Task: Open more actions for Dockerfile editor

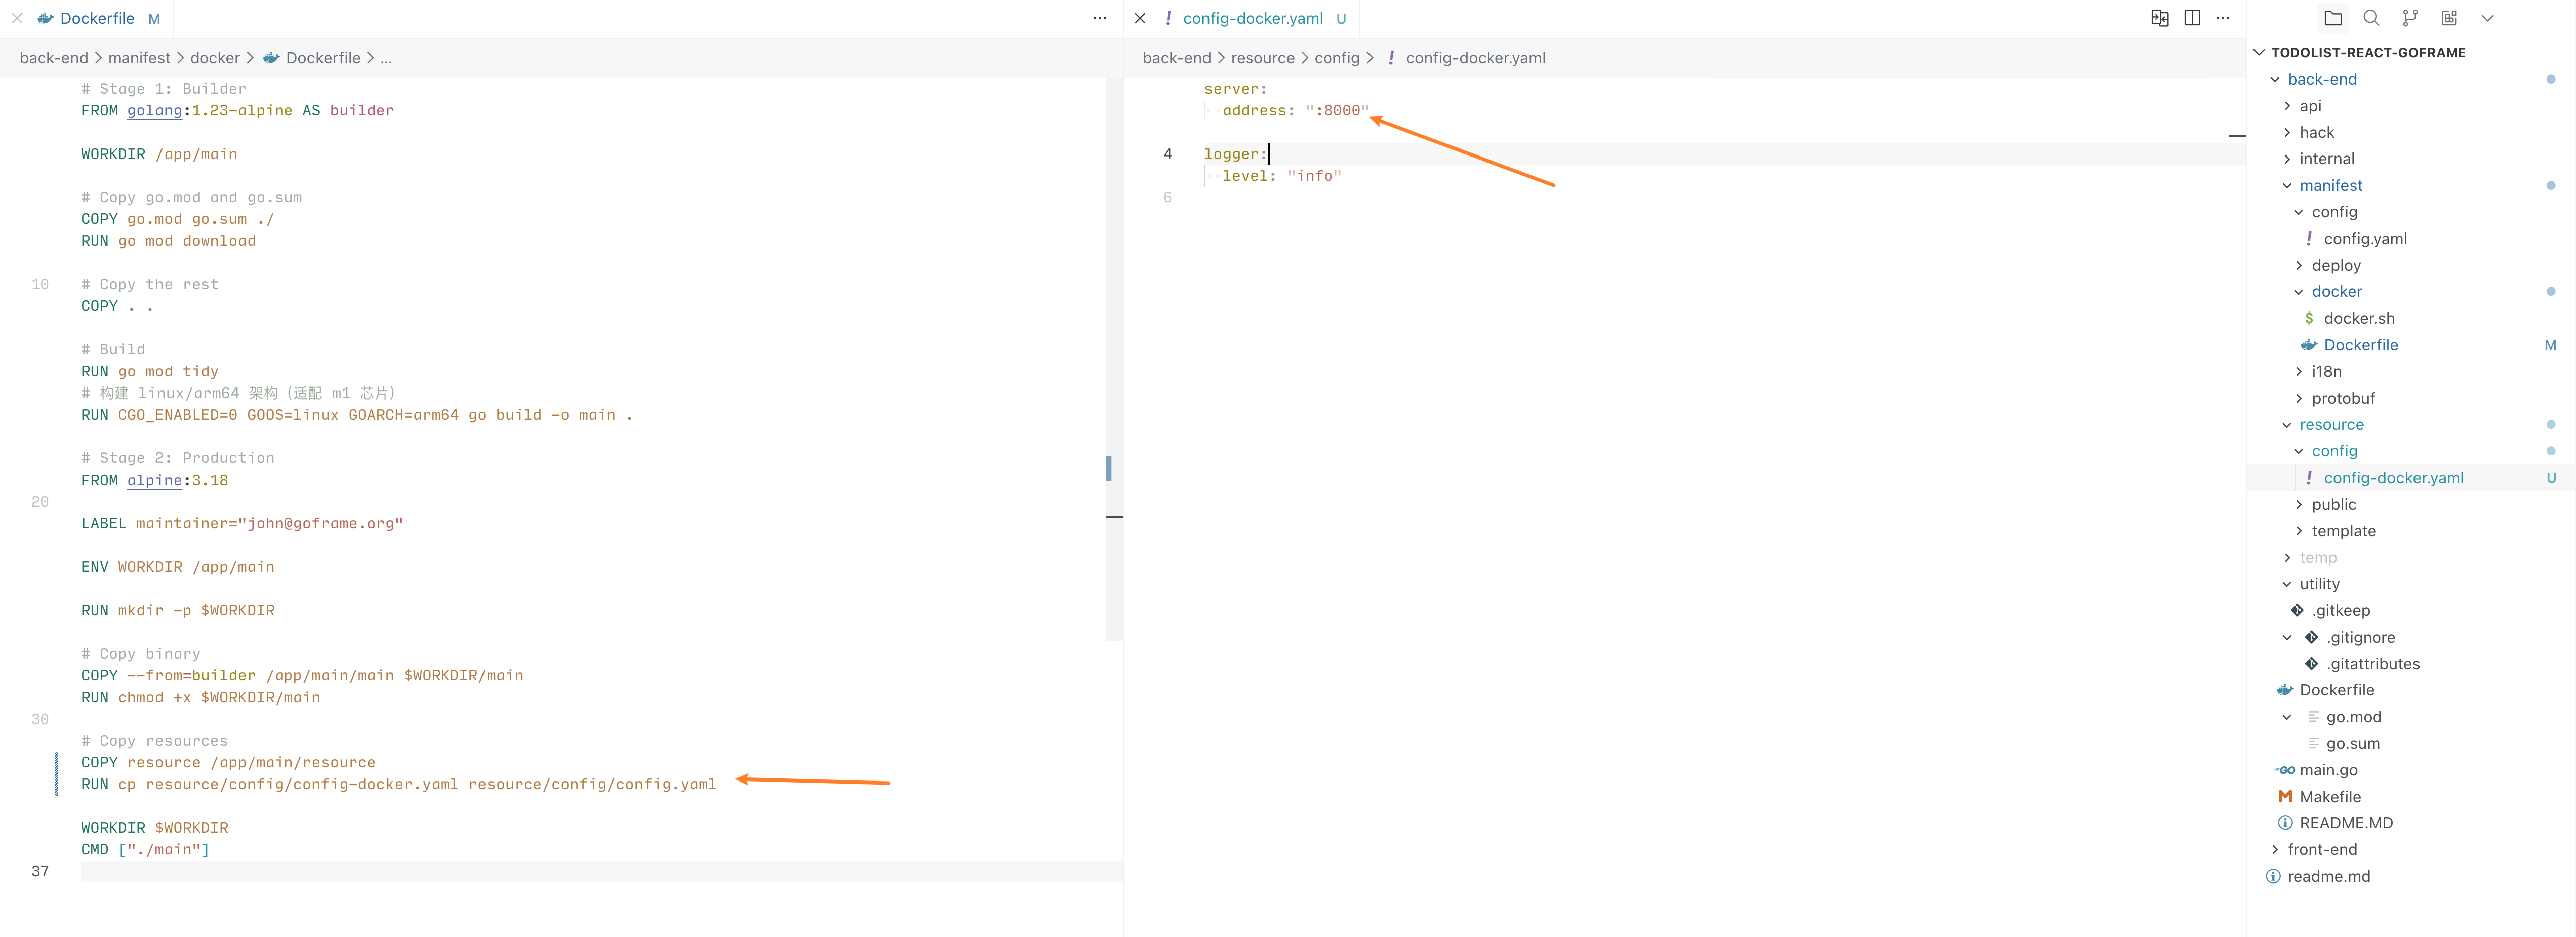Action: pyautogui.click(x=1100, y=18)
